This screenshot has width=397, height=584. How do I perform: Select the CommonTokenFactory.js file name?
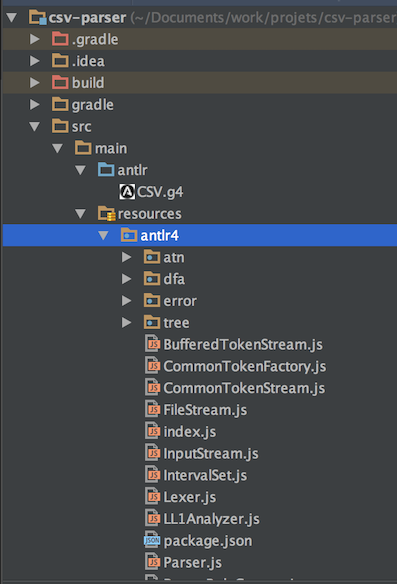(245, 366)
